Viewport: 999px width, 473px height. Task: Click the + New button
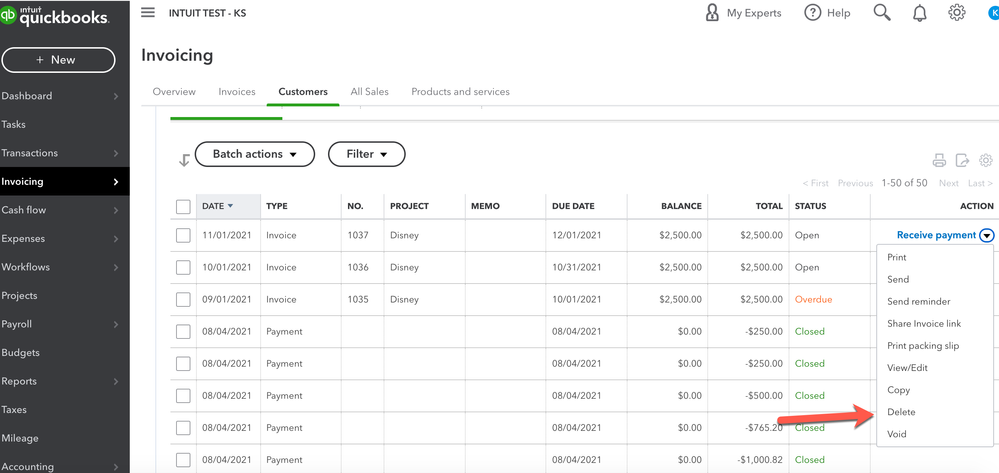[58, 60]
